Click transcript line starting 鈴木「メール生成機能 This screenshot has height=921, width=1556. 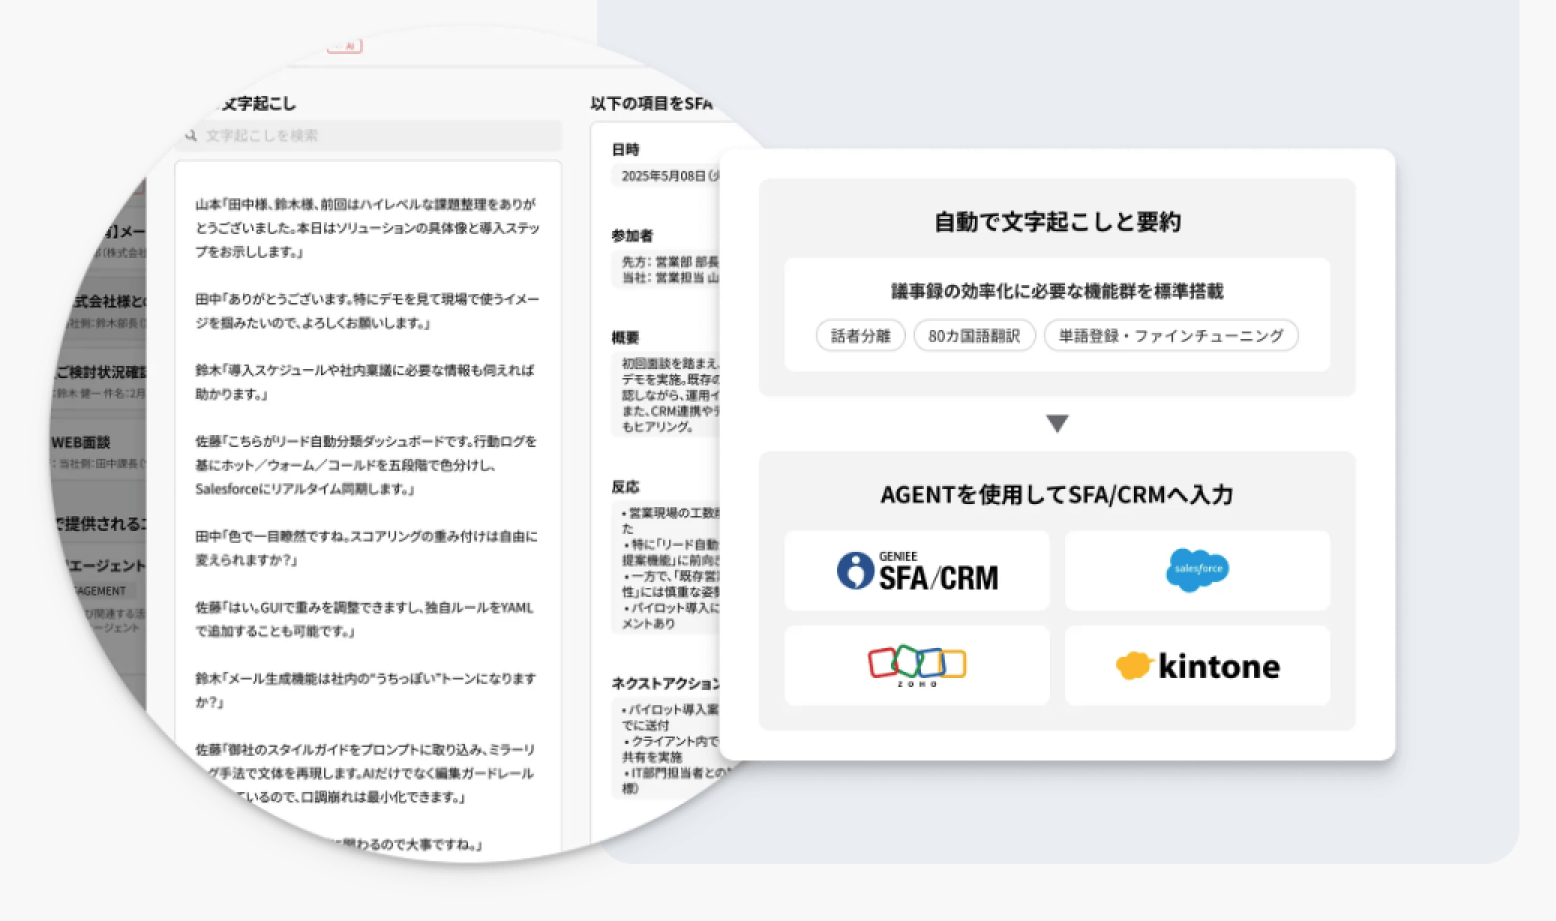tap(366, 690)
